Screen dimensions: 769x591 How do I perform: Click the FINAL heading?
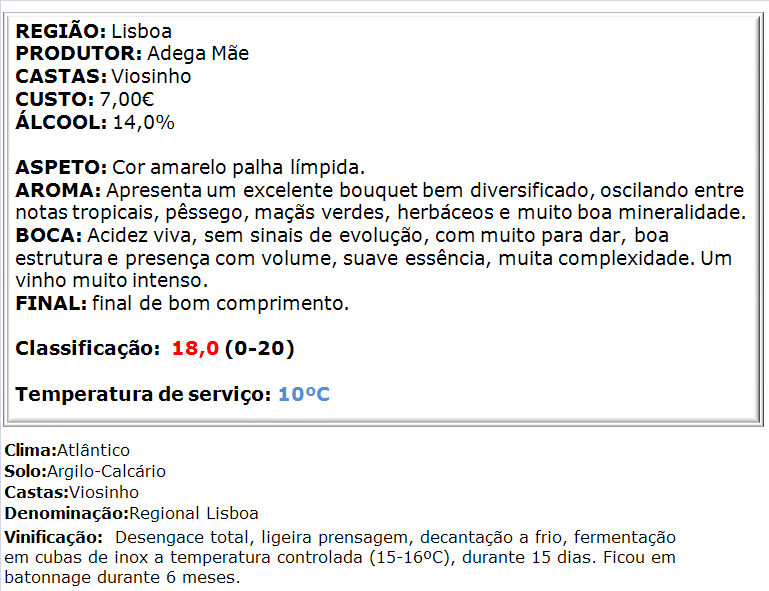point(51,303)
